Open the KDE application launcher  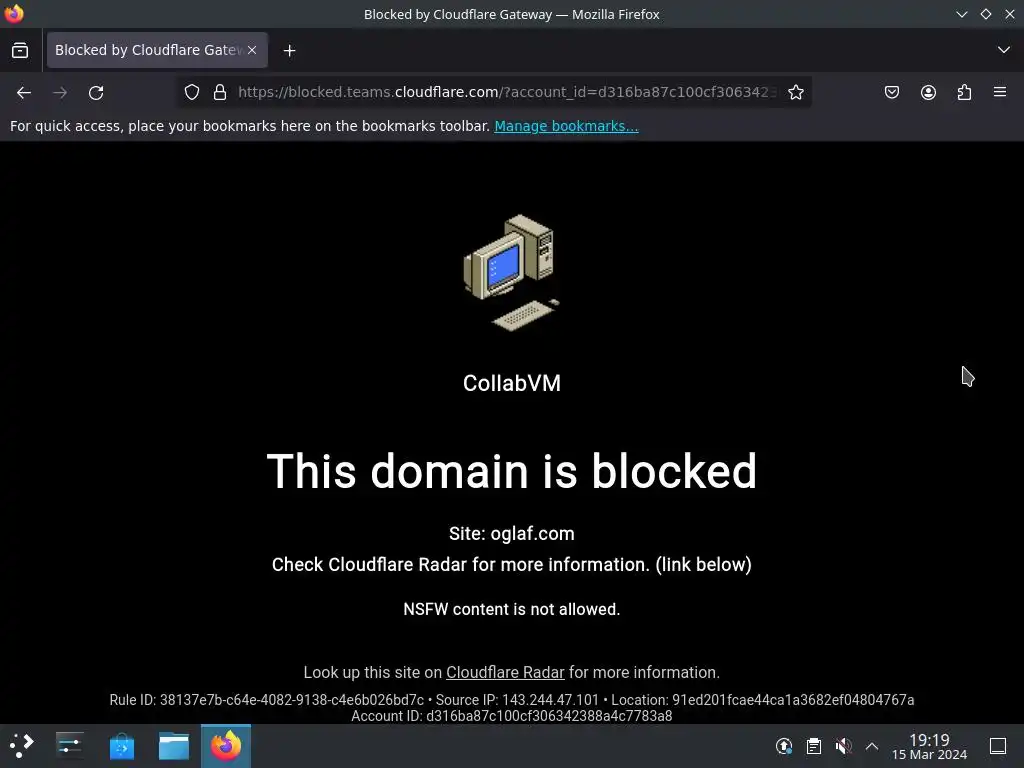[x=21, y=746]
